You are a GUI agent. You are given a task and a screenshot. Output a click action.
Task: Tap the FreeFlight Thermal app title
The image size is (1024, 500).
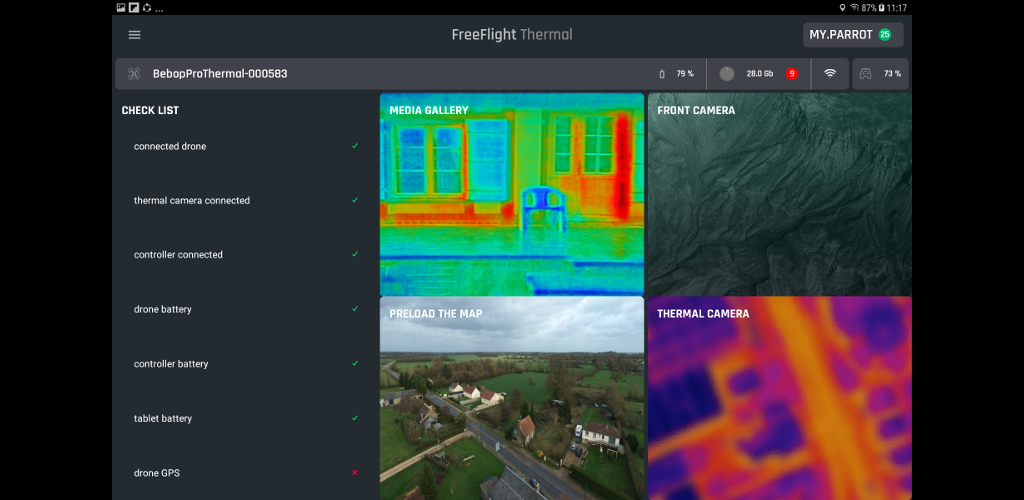click(512, 35)
